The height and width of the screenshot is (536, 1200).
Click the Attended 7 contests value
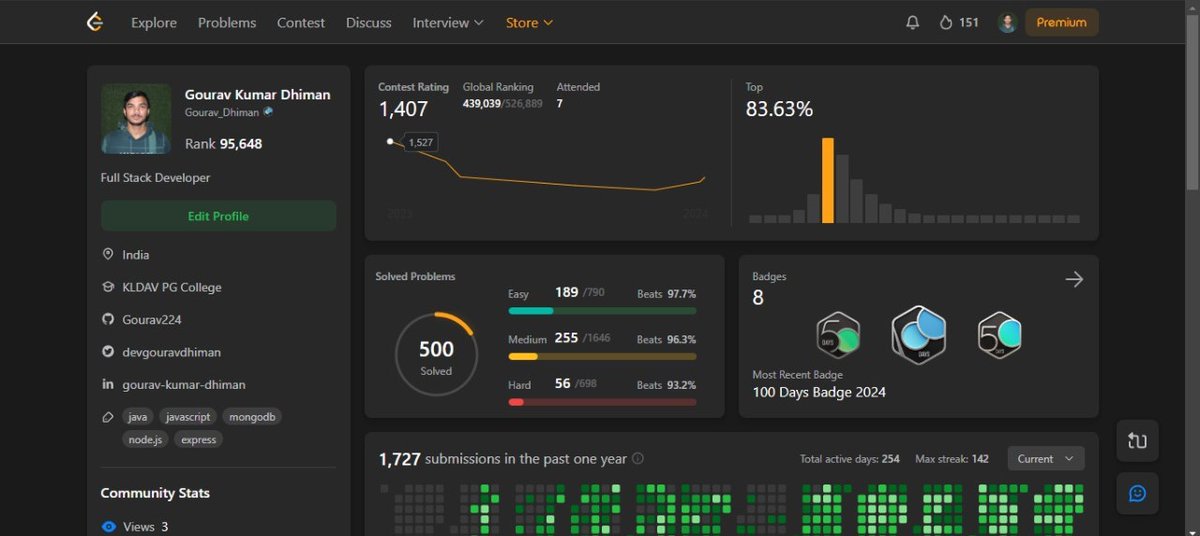pyautogui.click(x=560, y=104)
